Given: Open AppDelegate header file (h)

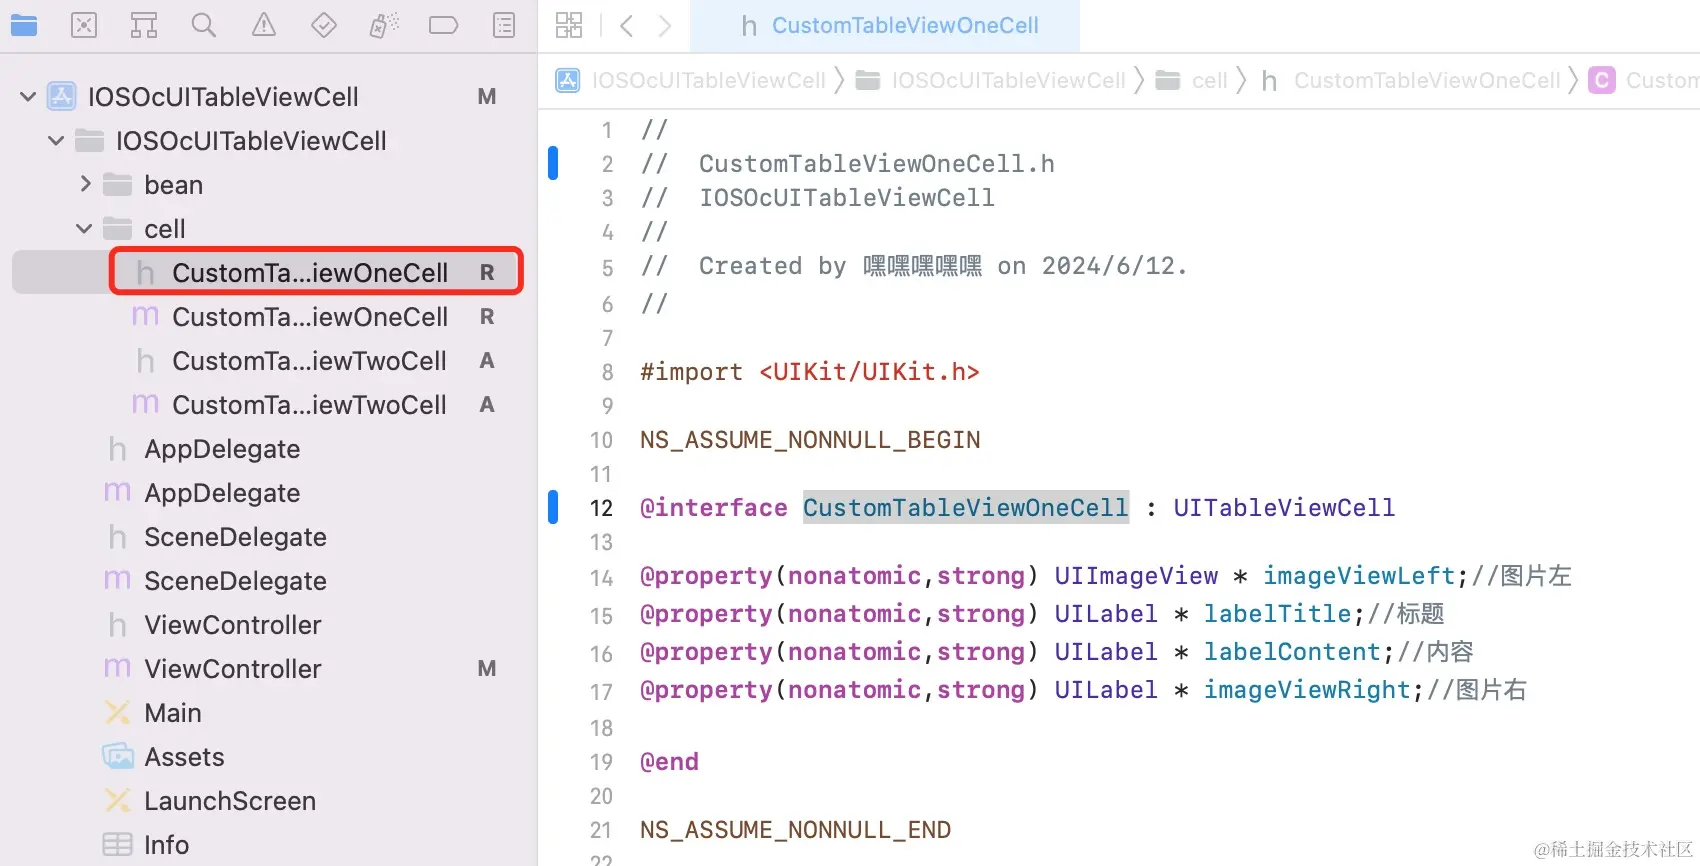Looking at the screenshot, I should (x=266, y=449).
